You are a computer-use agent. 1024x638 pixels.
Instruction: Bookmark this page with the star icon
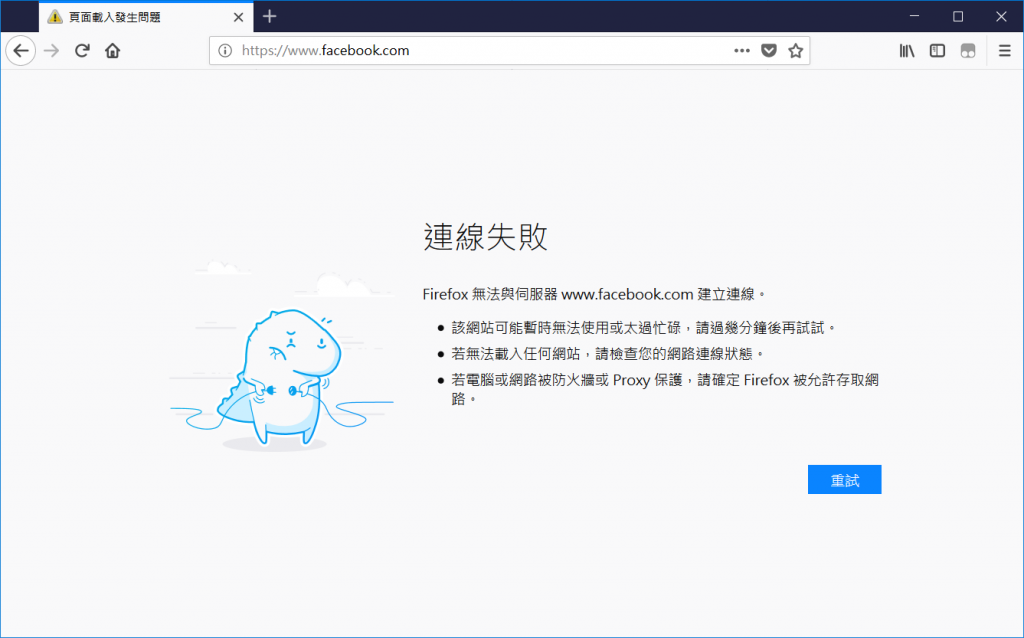pyautogui.click(x=795, y=50)
